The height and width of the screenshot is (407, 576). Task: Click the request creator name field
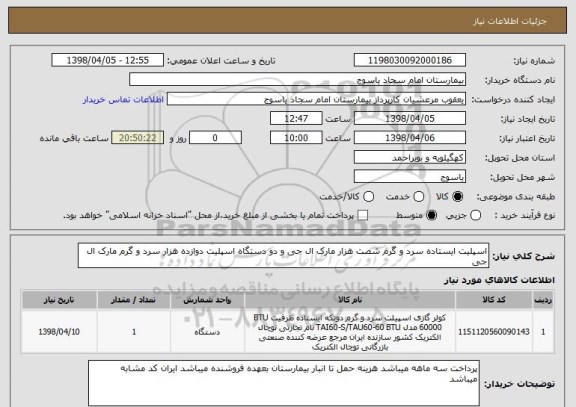[x=316, y=99]
